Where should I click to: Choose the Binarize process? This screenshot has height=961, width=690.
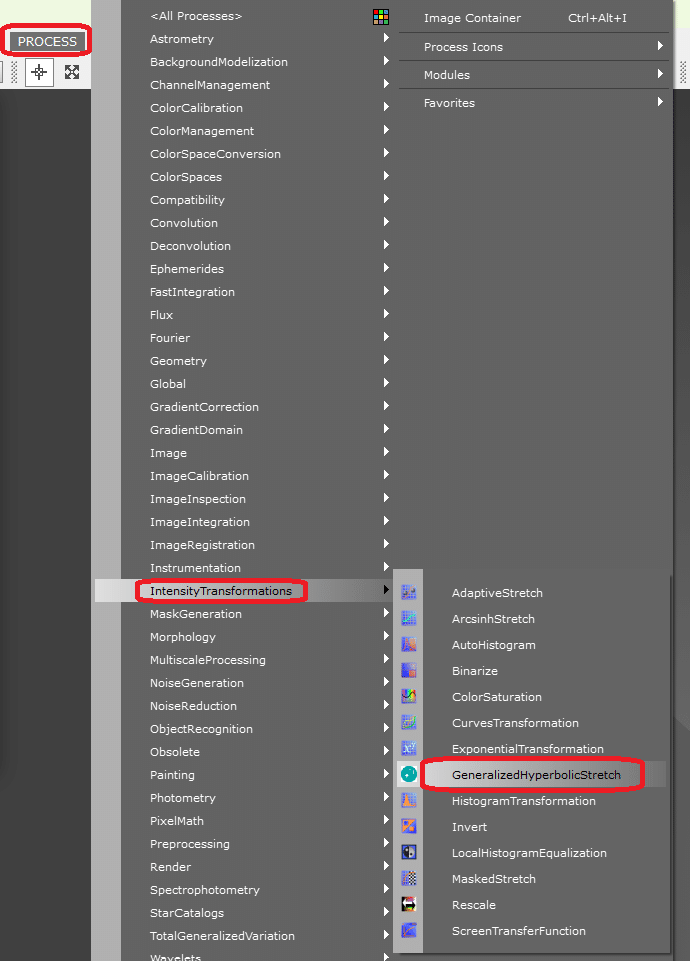[475, 671]
